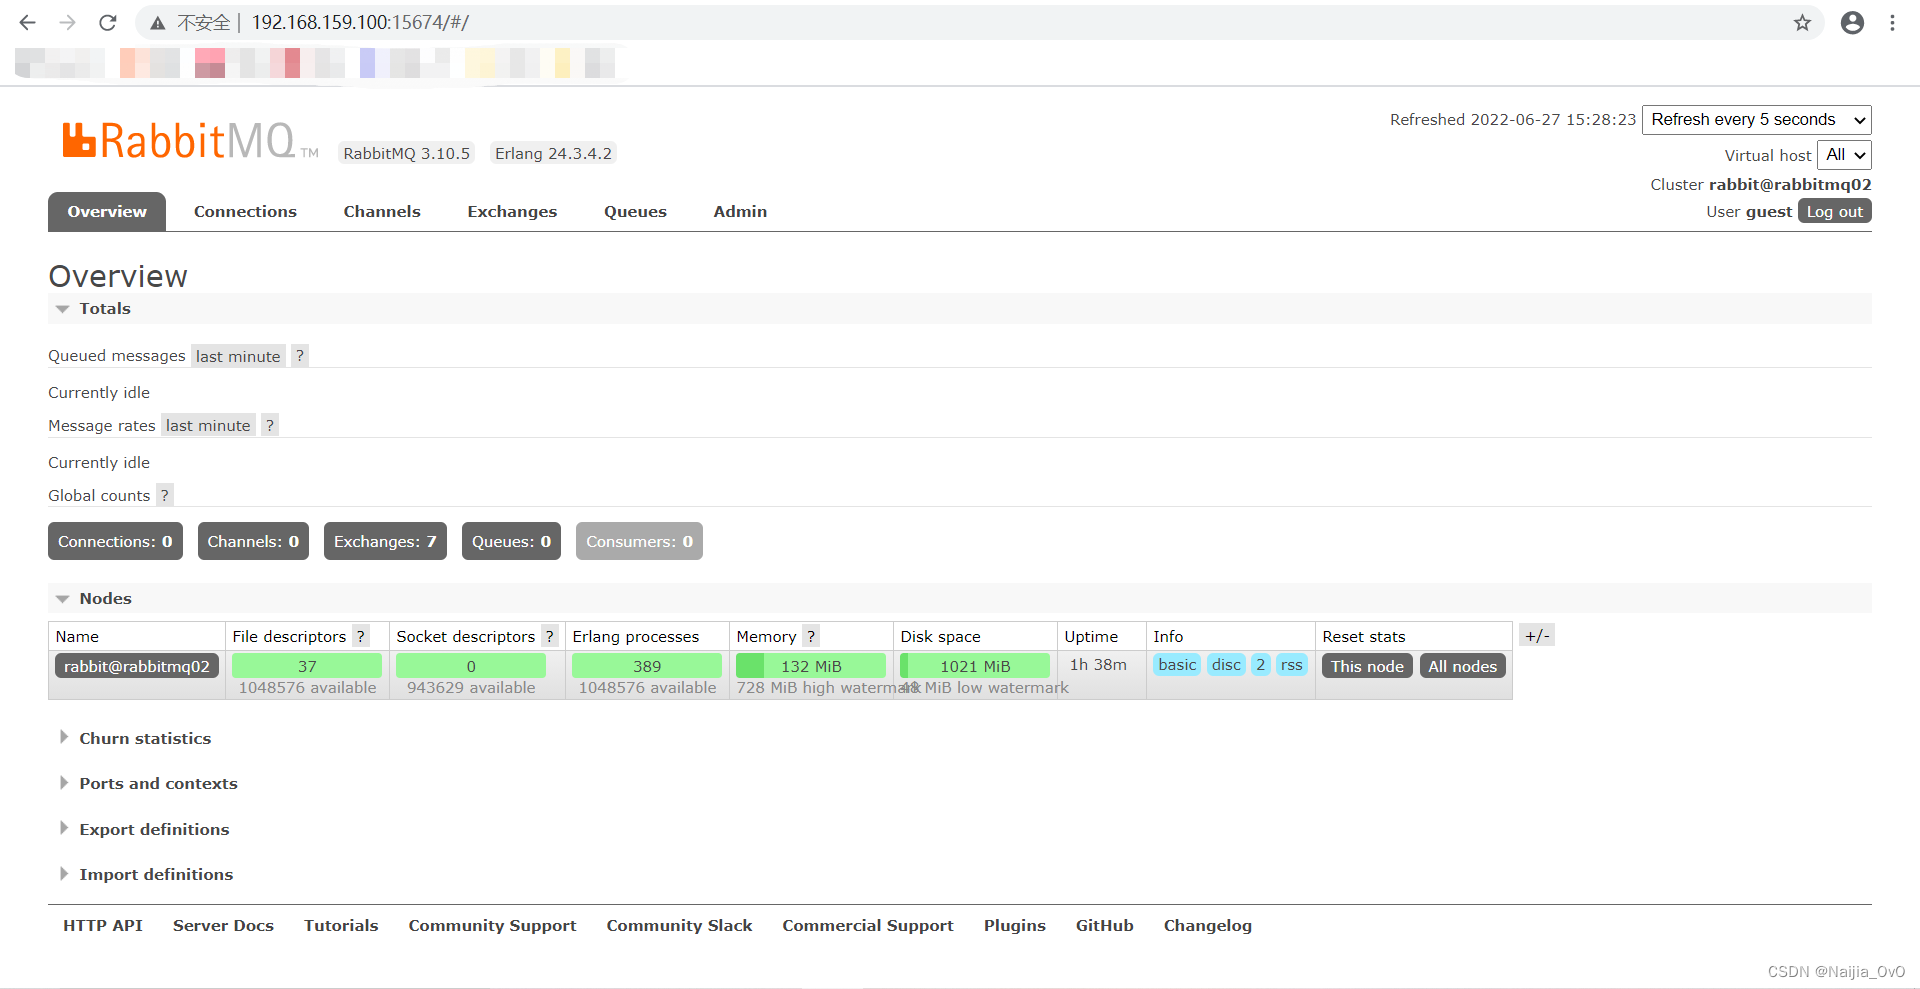1920x989 pixels.
Task: Reload the page with refresh icon
Action: [108, 22]
